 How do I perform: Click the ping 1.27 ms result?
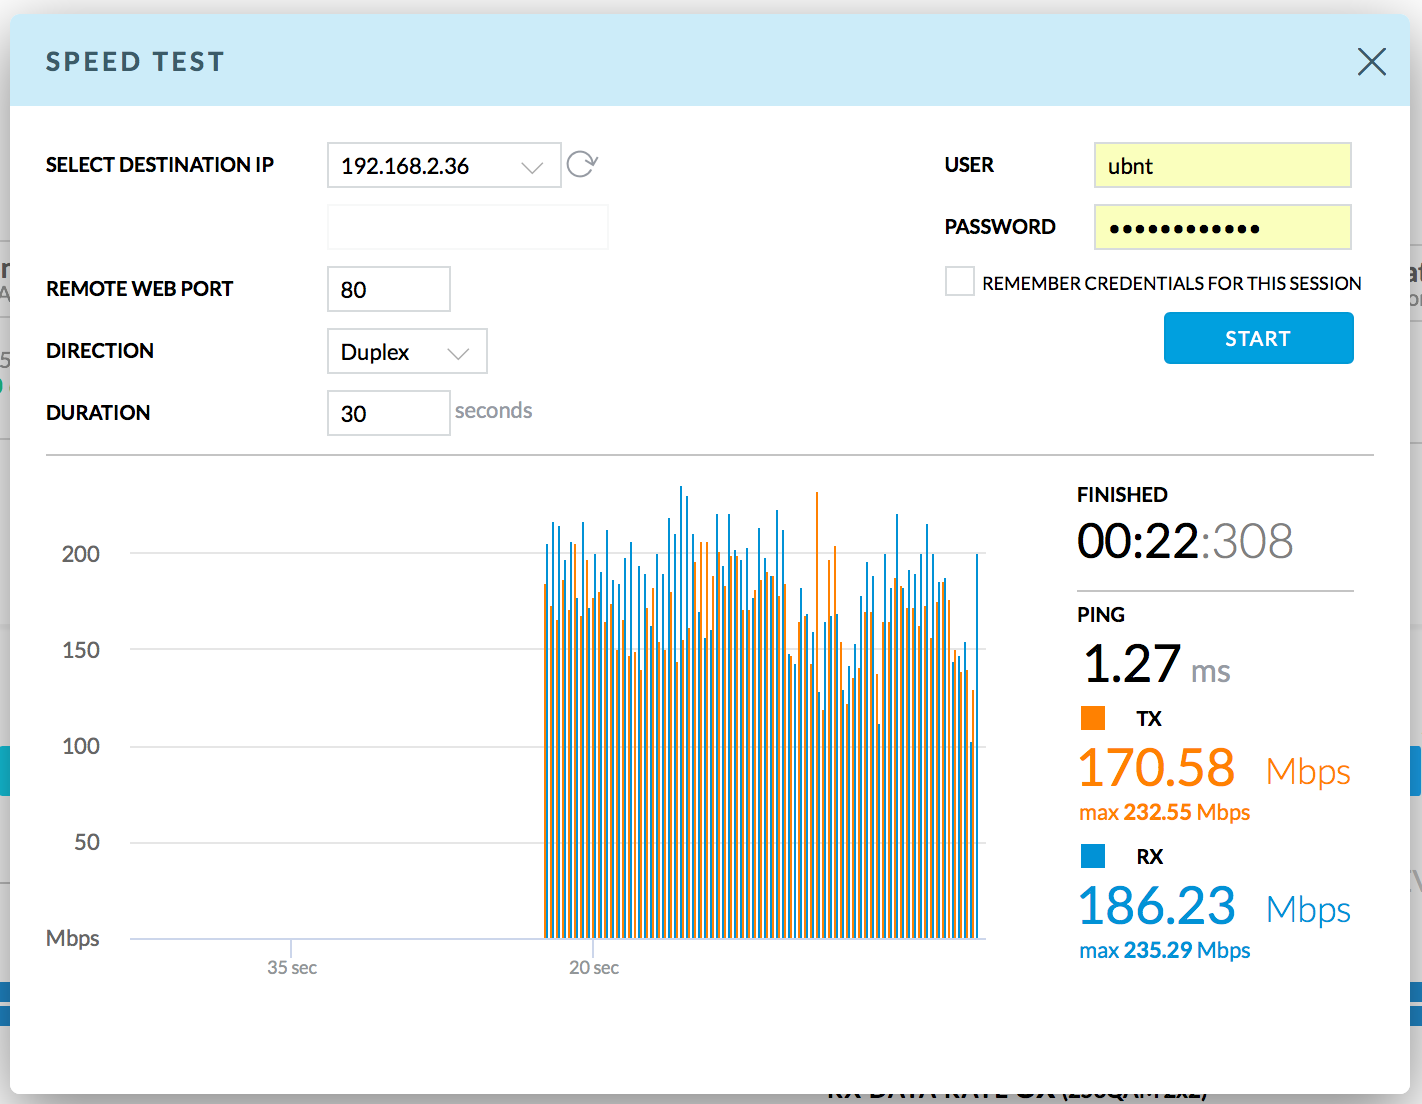pos(1155,665)
